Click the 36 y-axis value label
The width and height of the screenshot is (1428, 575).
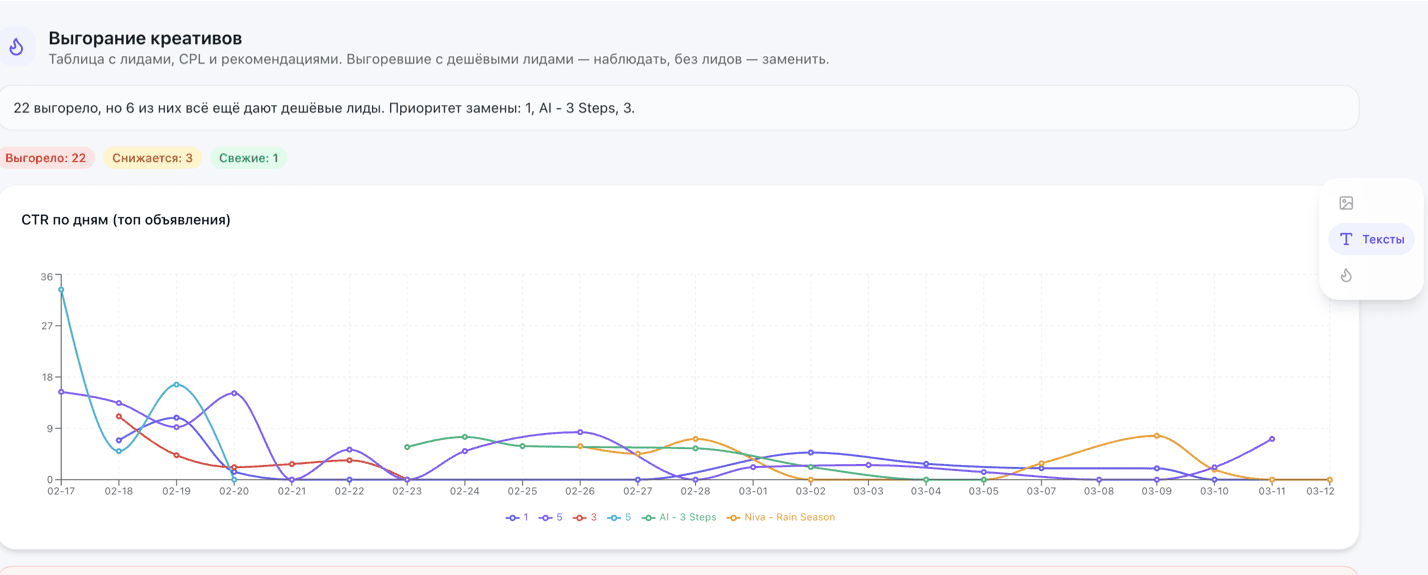[x=47, y=276]
